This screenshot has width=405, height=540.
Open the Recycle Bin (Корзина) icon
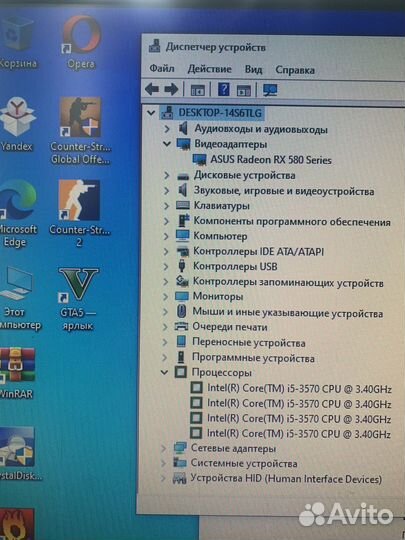coord(17,41)
